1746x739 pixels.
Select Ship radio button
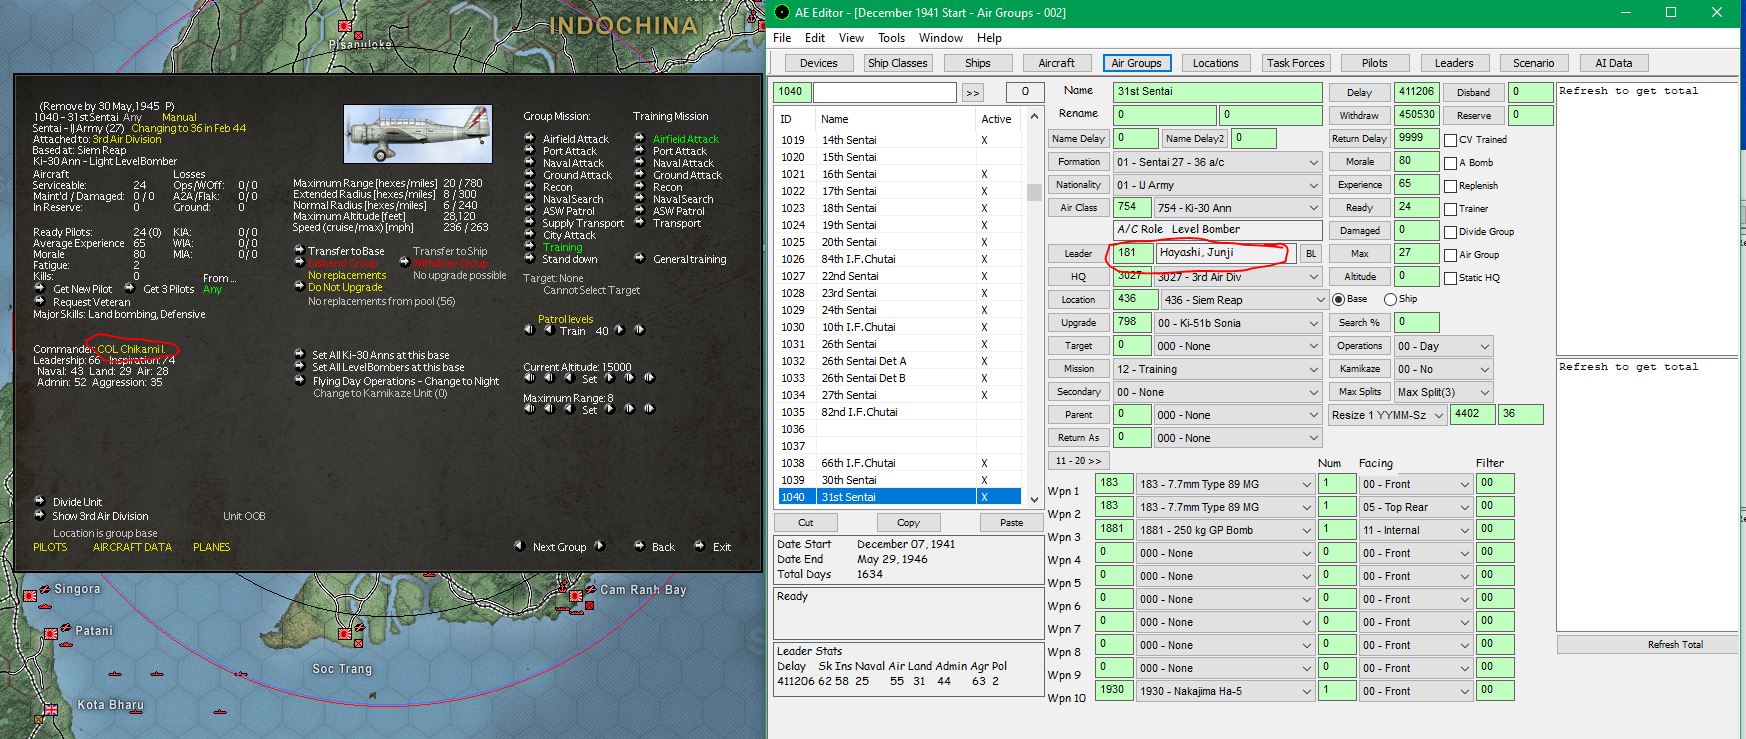[x=1390, y=299]
